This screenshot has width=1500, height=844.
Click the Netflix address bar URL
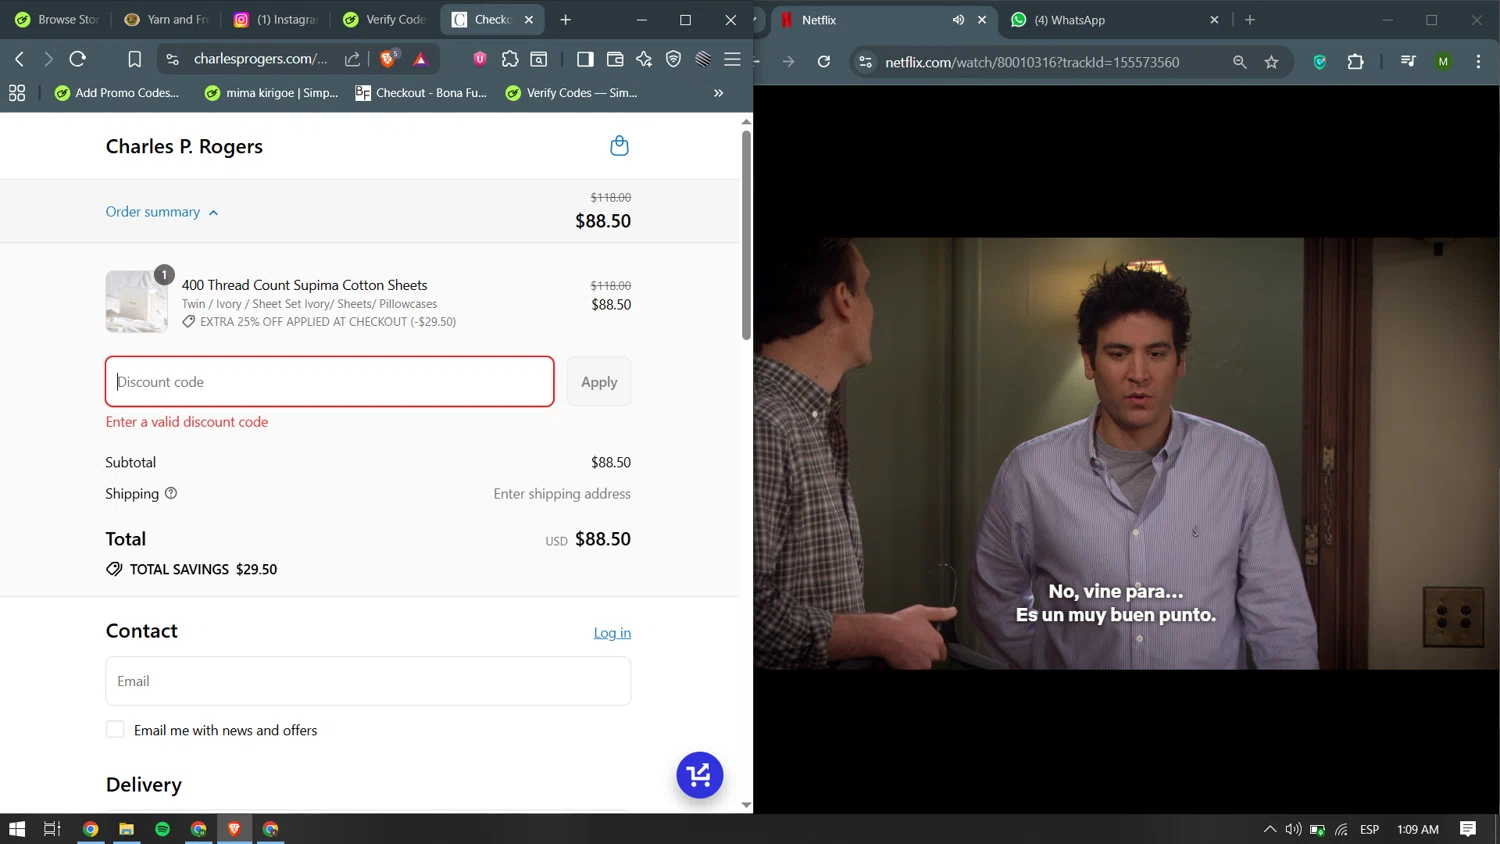1032,62
